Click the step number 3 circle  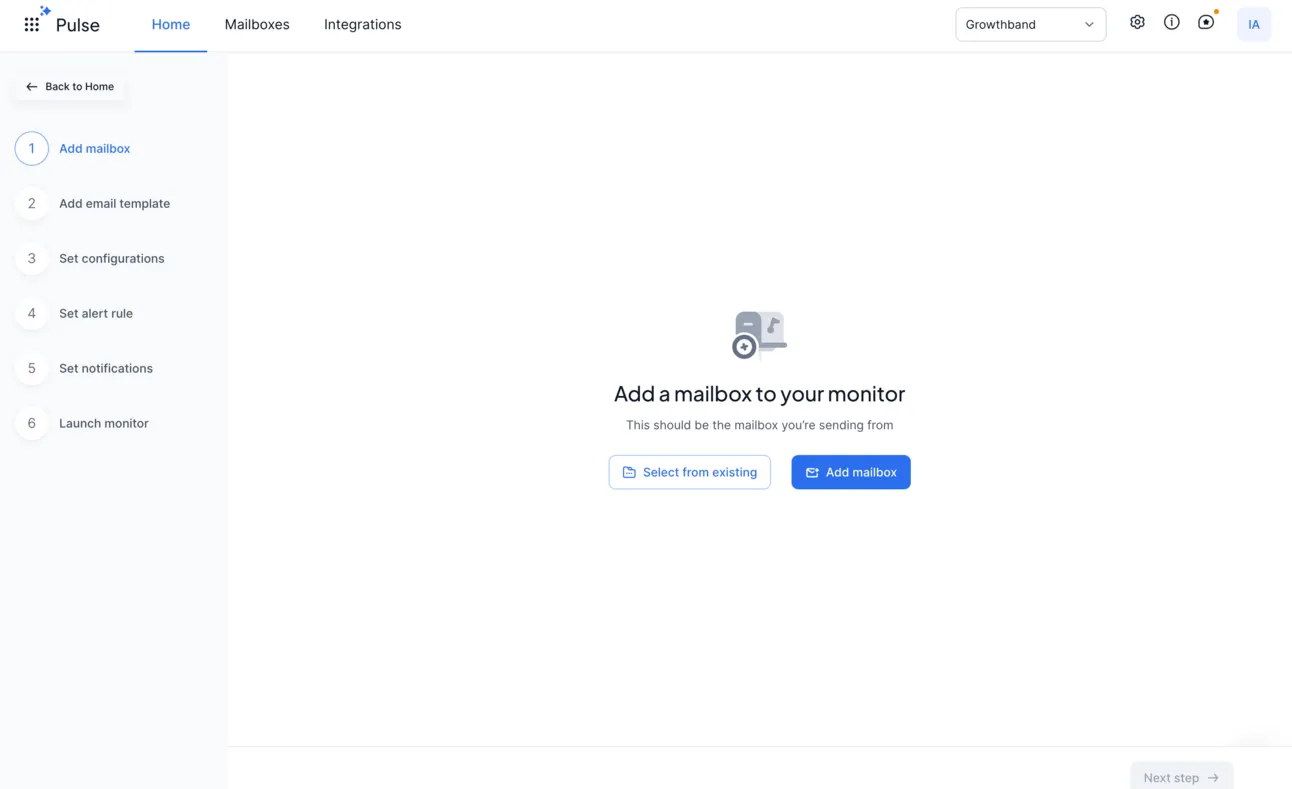[32, 259]
